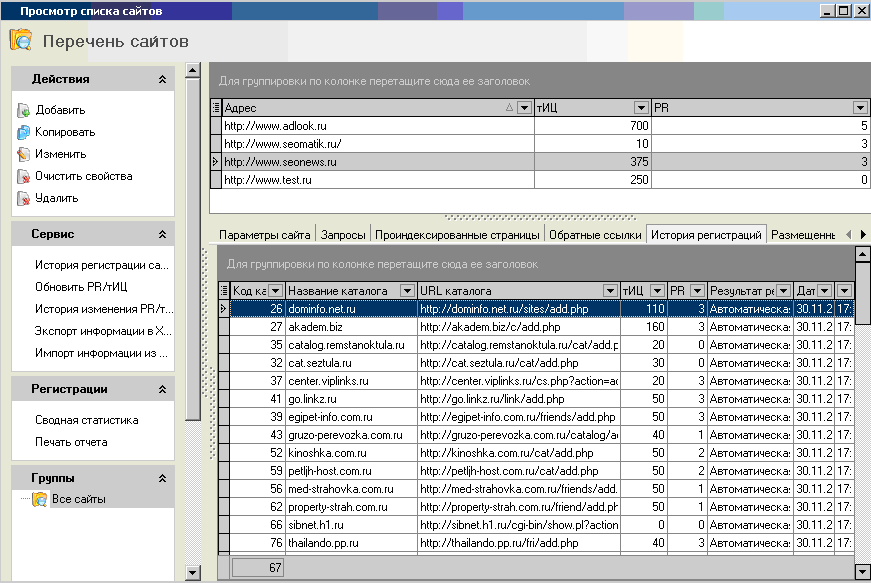Viewport: 871px width, 583px height.
Task: Open Сводная статистика
Action: point(86,420)
